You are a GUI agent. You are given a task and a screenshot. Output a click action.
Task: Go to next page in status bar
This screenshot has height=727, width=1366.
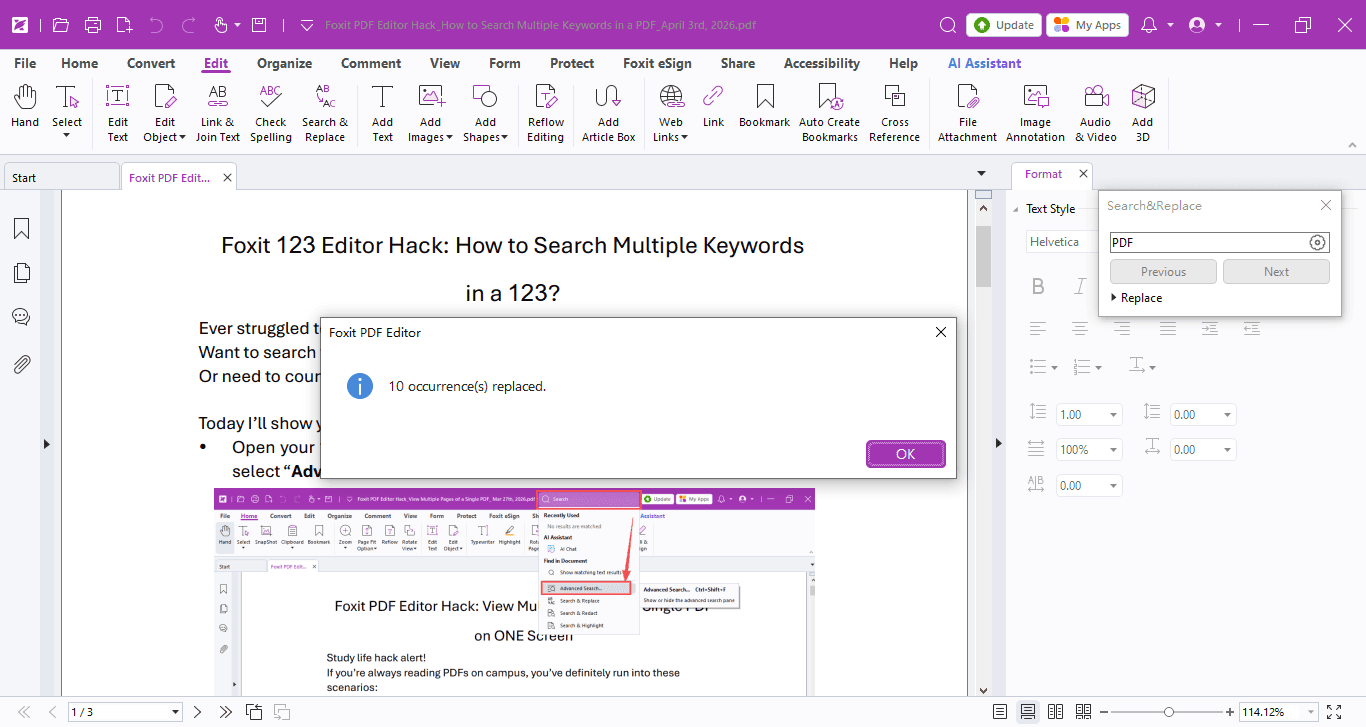(198, 712)
